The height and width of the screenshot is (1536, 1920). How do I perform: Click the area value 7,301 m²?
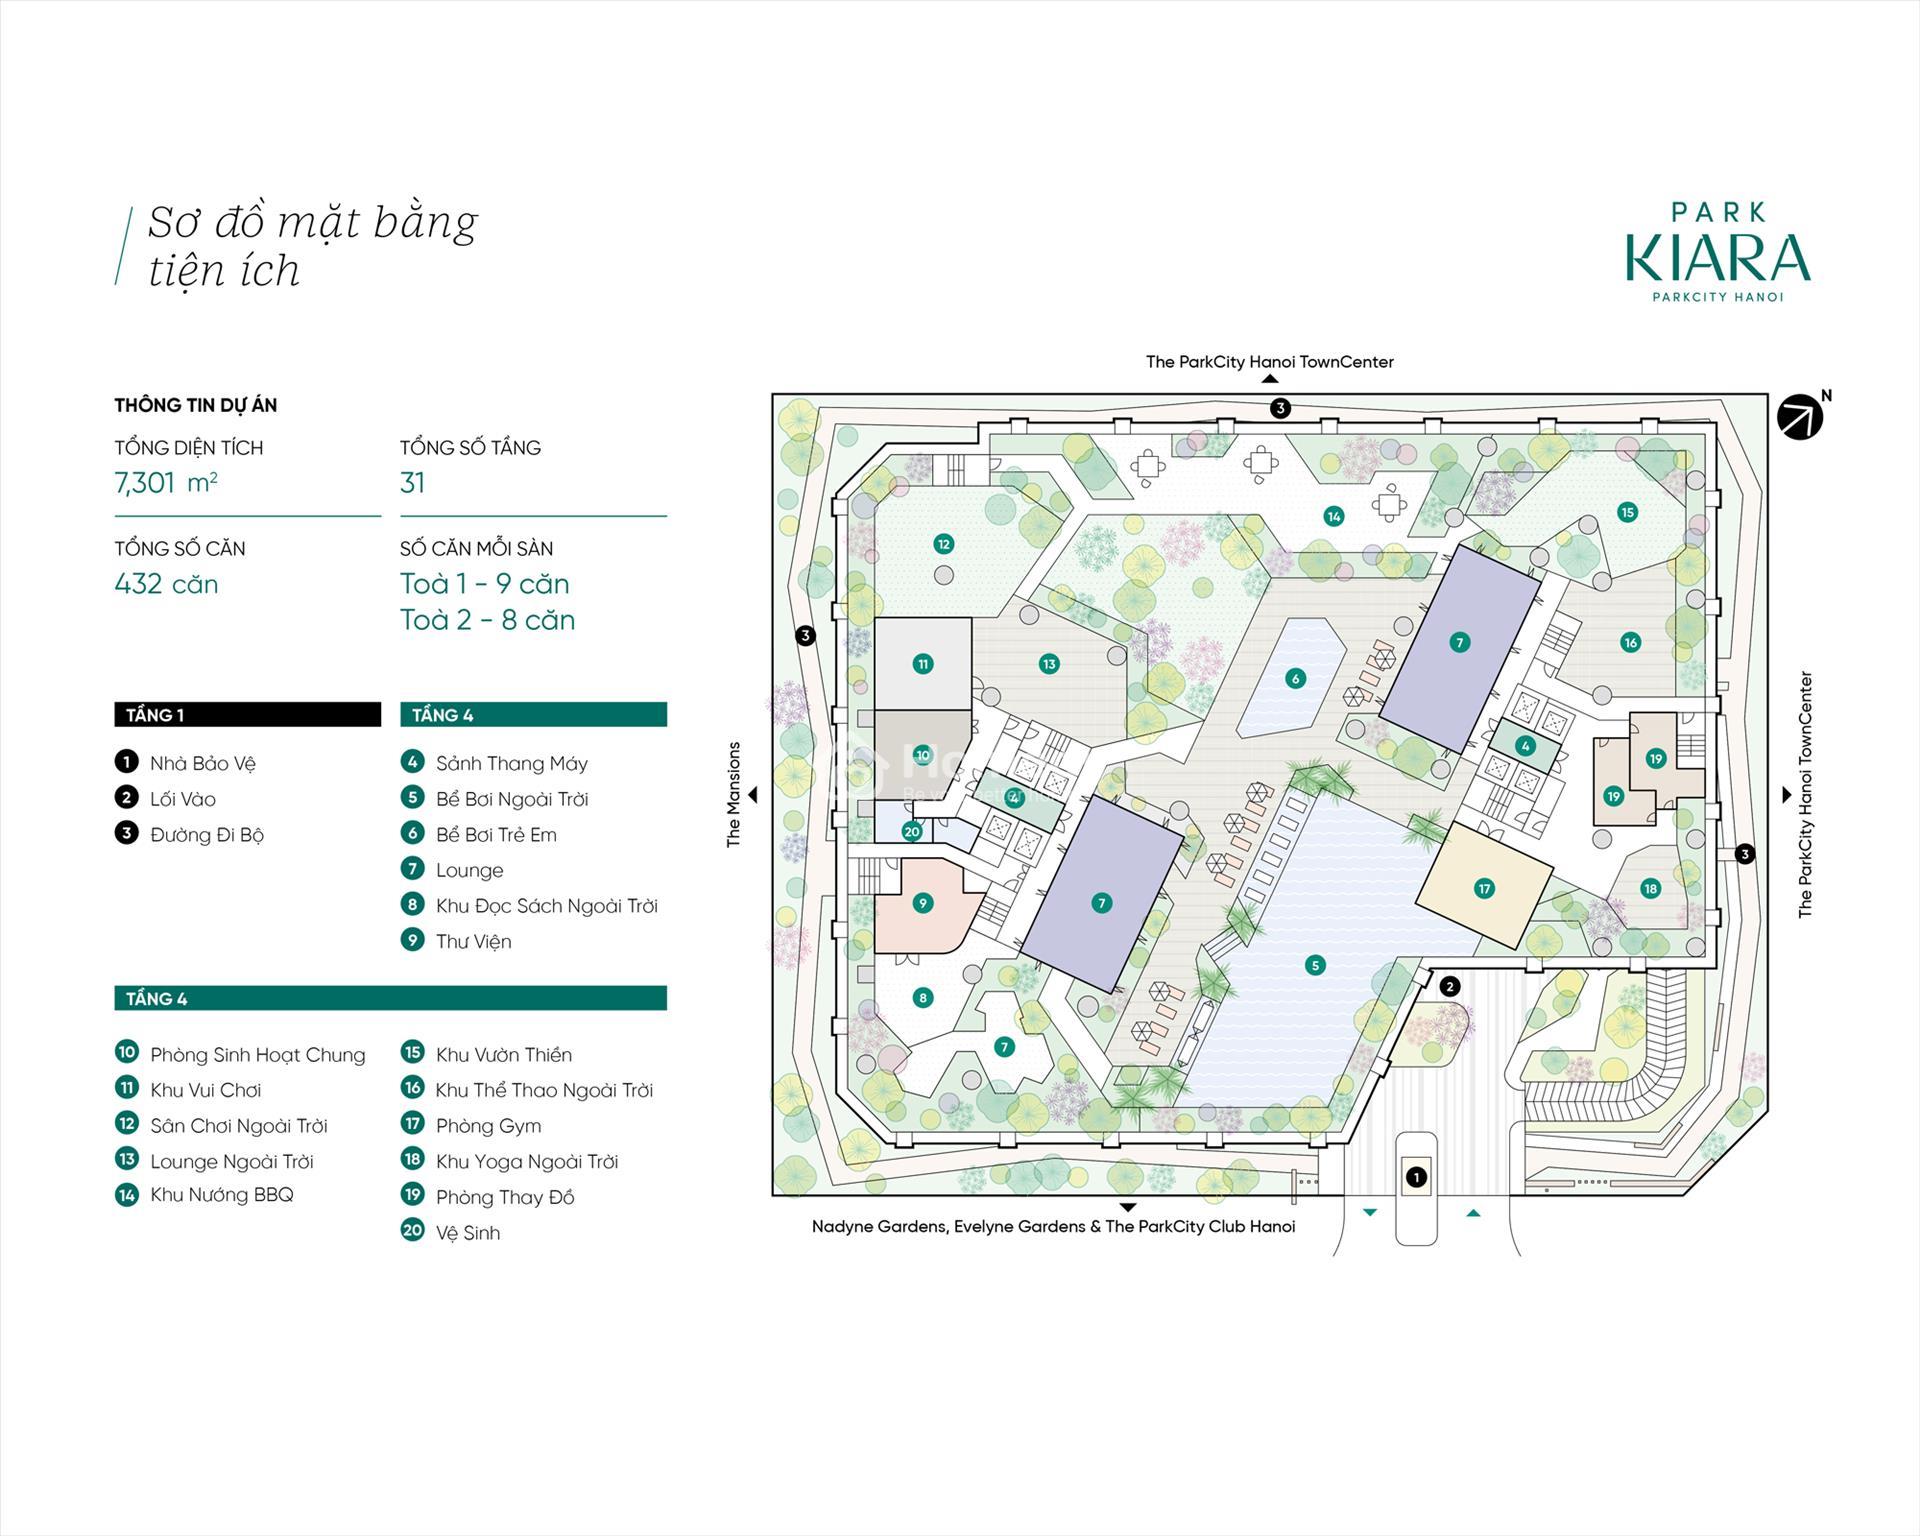tap(166, 483)
